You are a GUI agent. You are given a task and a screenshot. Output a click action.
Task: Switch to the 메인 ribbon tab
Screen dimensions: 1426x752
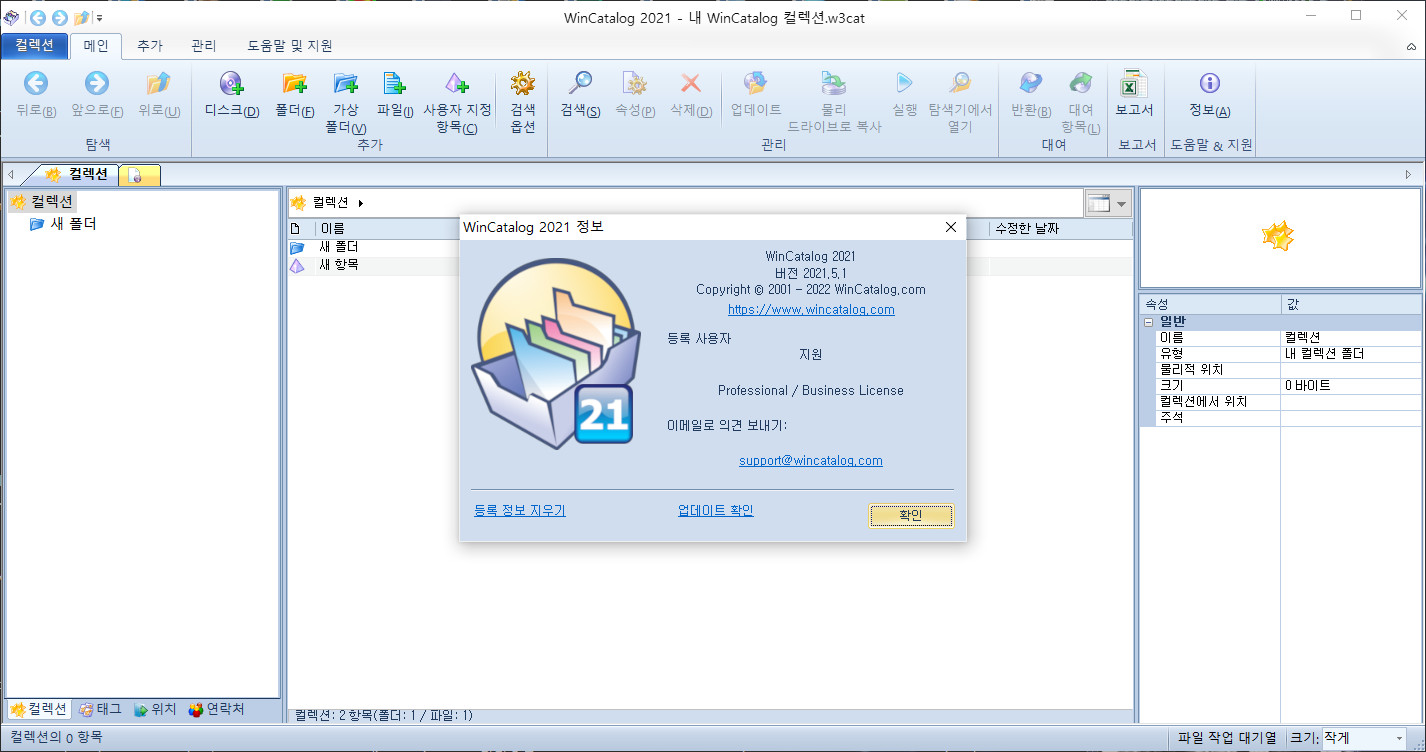(x=96, y=46)
